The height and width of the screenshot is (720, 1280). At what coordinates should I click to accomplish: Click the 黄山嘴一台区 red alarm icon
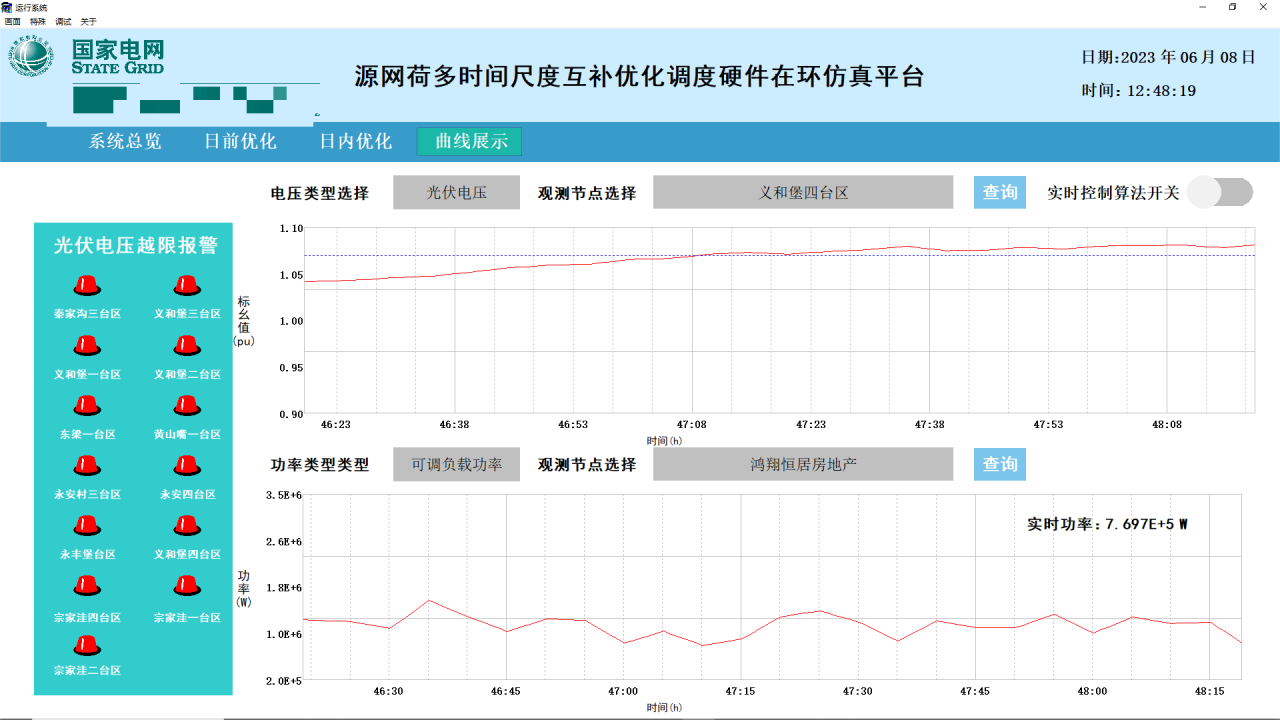coord(187,406)
